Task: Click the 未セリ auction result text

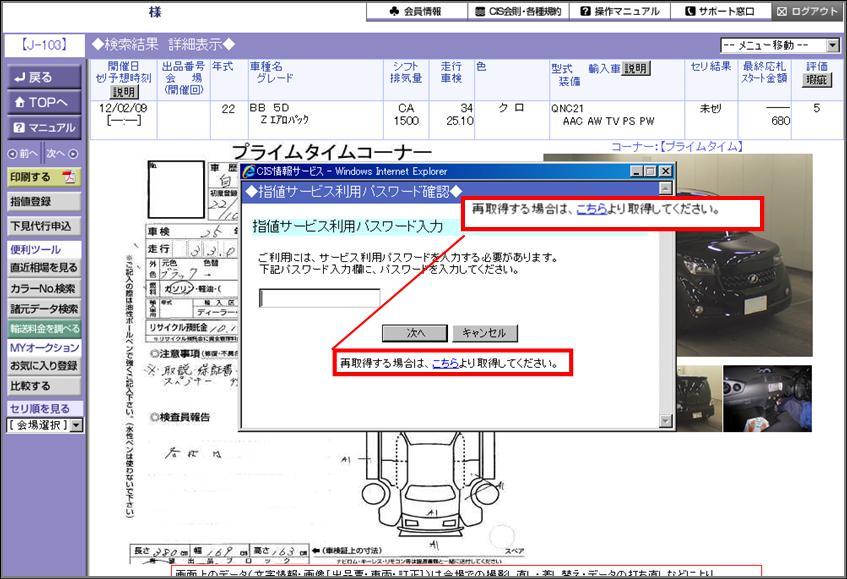Action: 710,109
